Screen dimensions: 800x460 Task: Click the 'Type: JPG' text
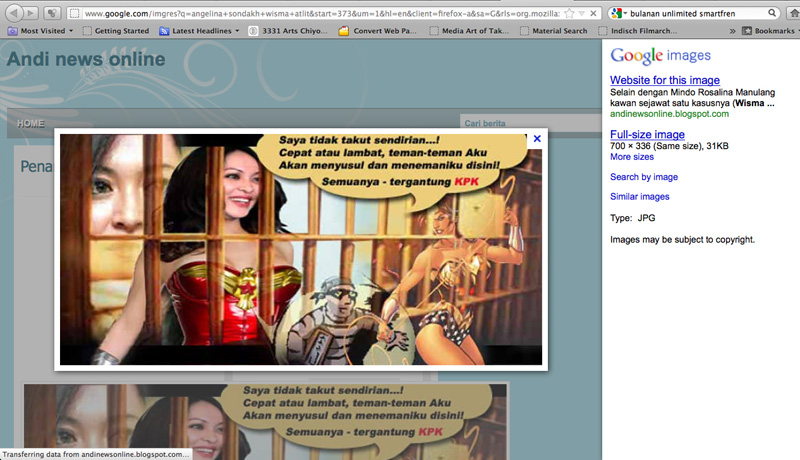point(633,218)
